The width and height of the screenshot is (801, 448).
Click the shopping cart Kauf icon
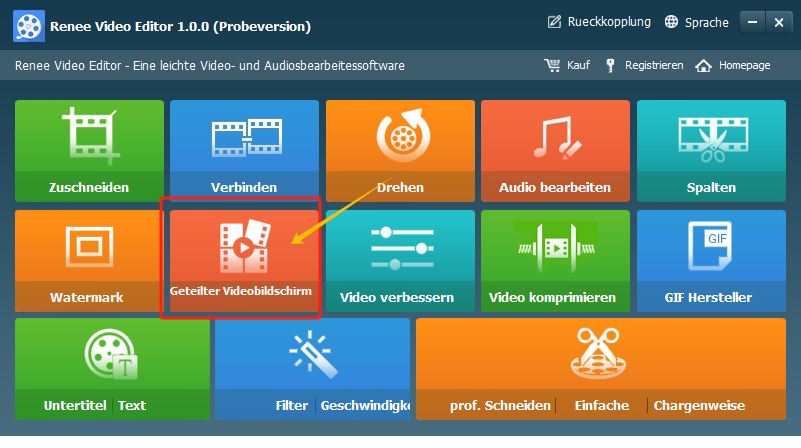point(552,65)
